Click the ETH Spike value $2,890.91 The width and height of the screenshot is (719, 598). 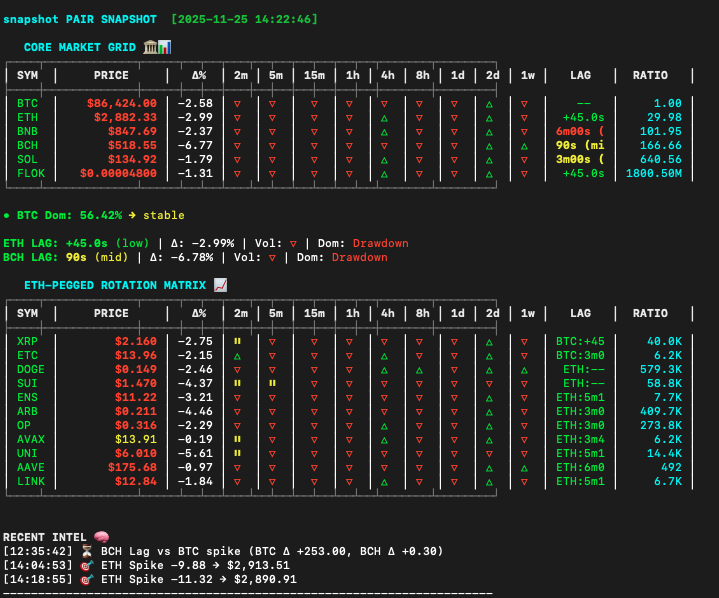265,579
